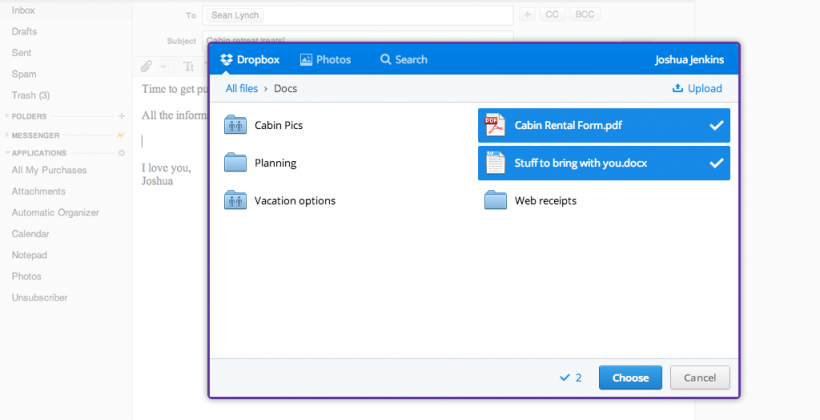Add recipient with plus button
The height and width of the screenshot is (420, 820).
coord(527,15)
